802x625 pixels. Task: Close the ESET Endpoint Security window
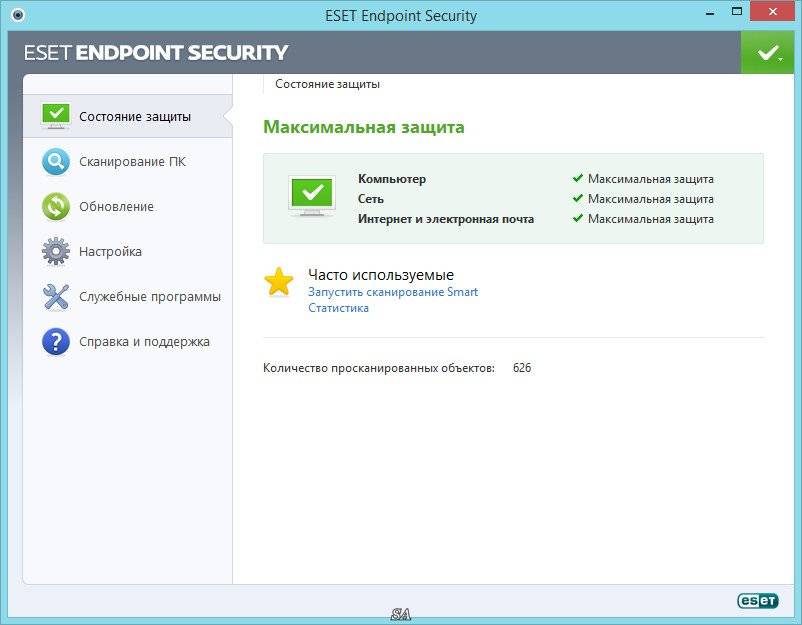click(x=772, y=12)
